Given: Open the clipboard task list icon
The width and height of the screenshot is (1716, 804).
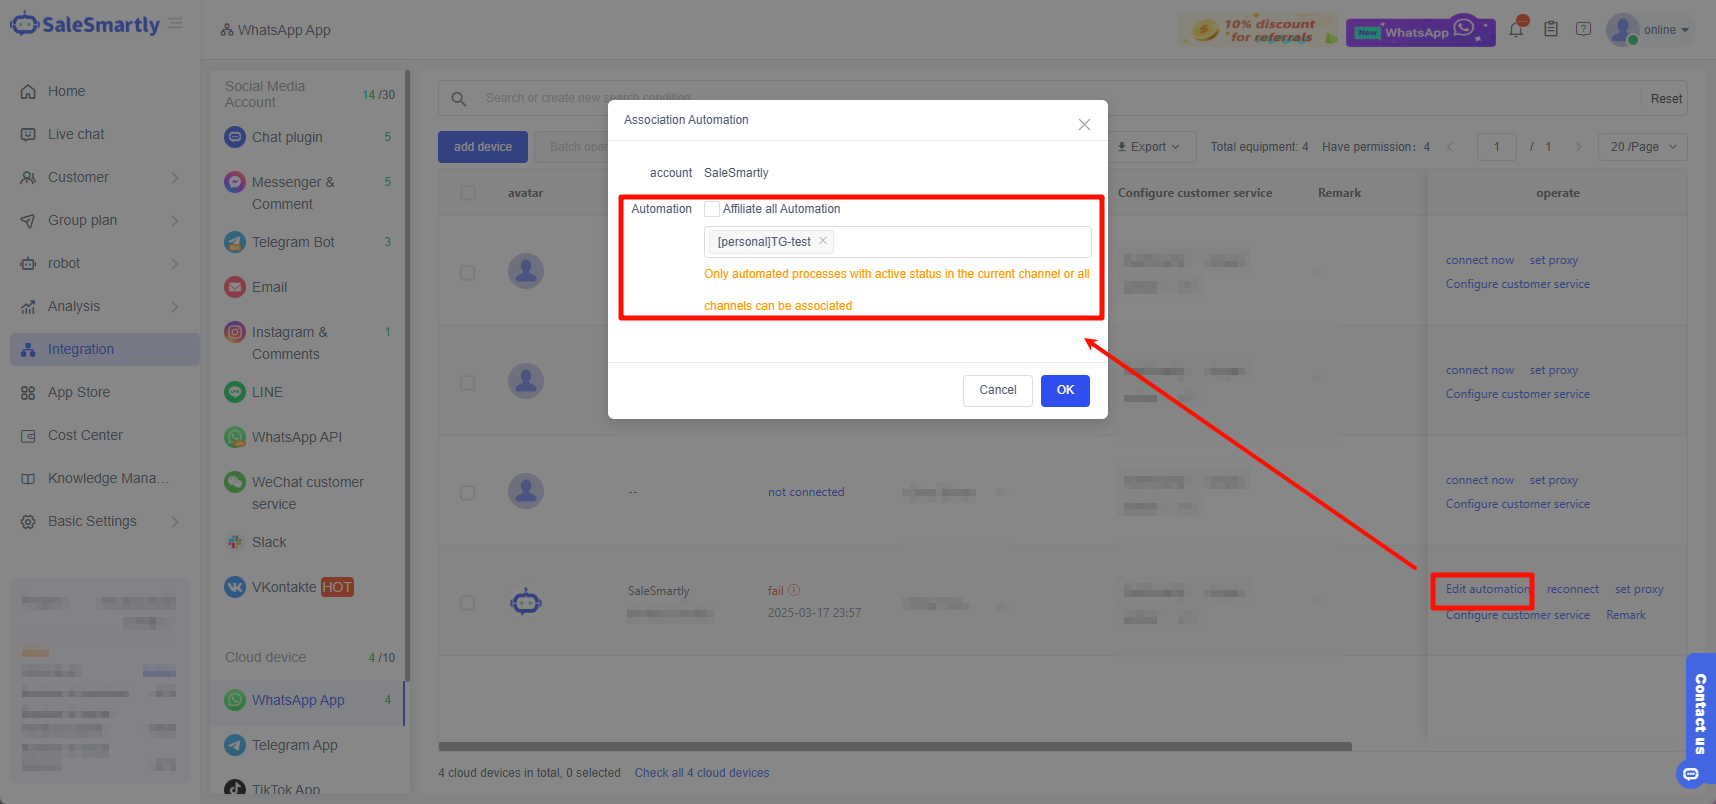Looking at the screenshot, I should point(1551,29).
